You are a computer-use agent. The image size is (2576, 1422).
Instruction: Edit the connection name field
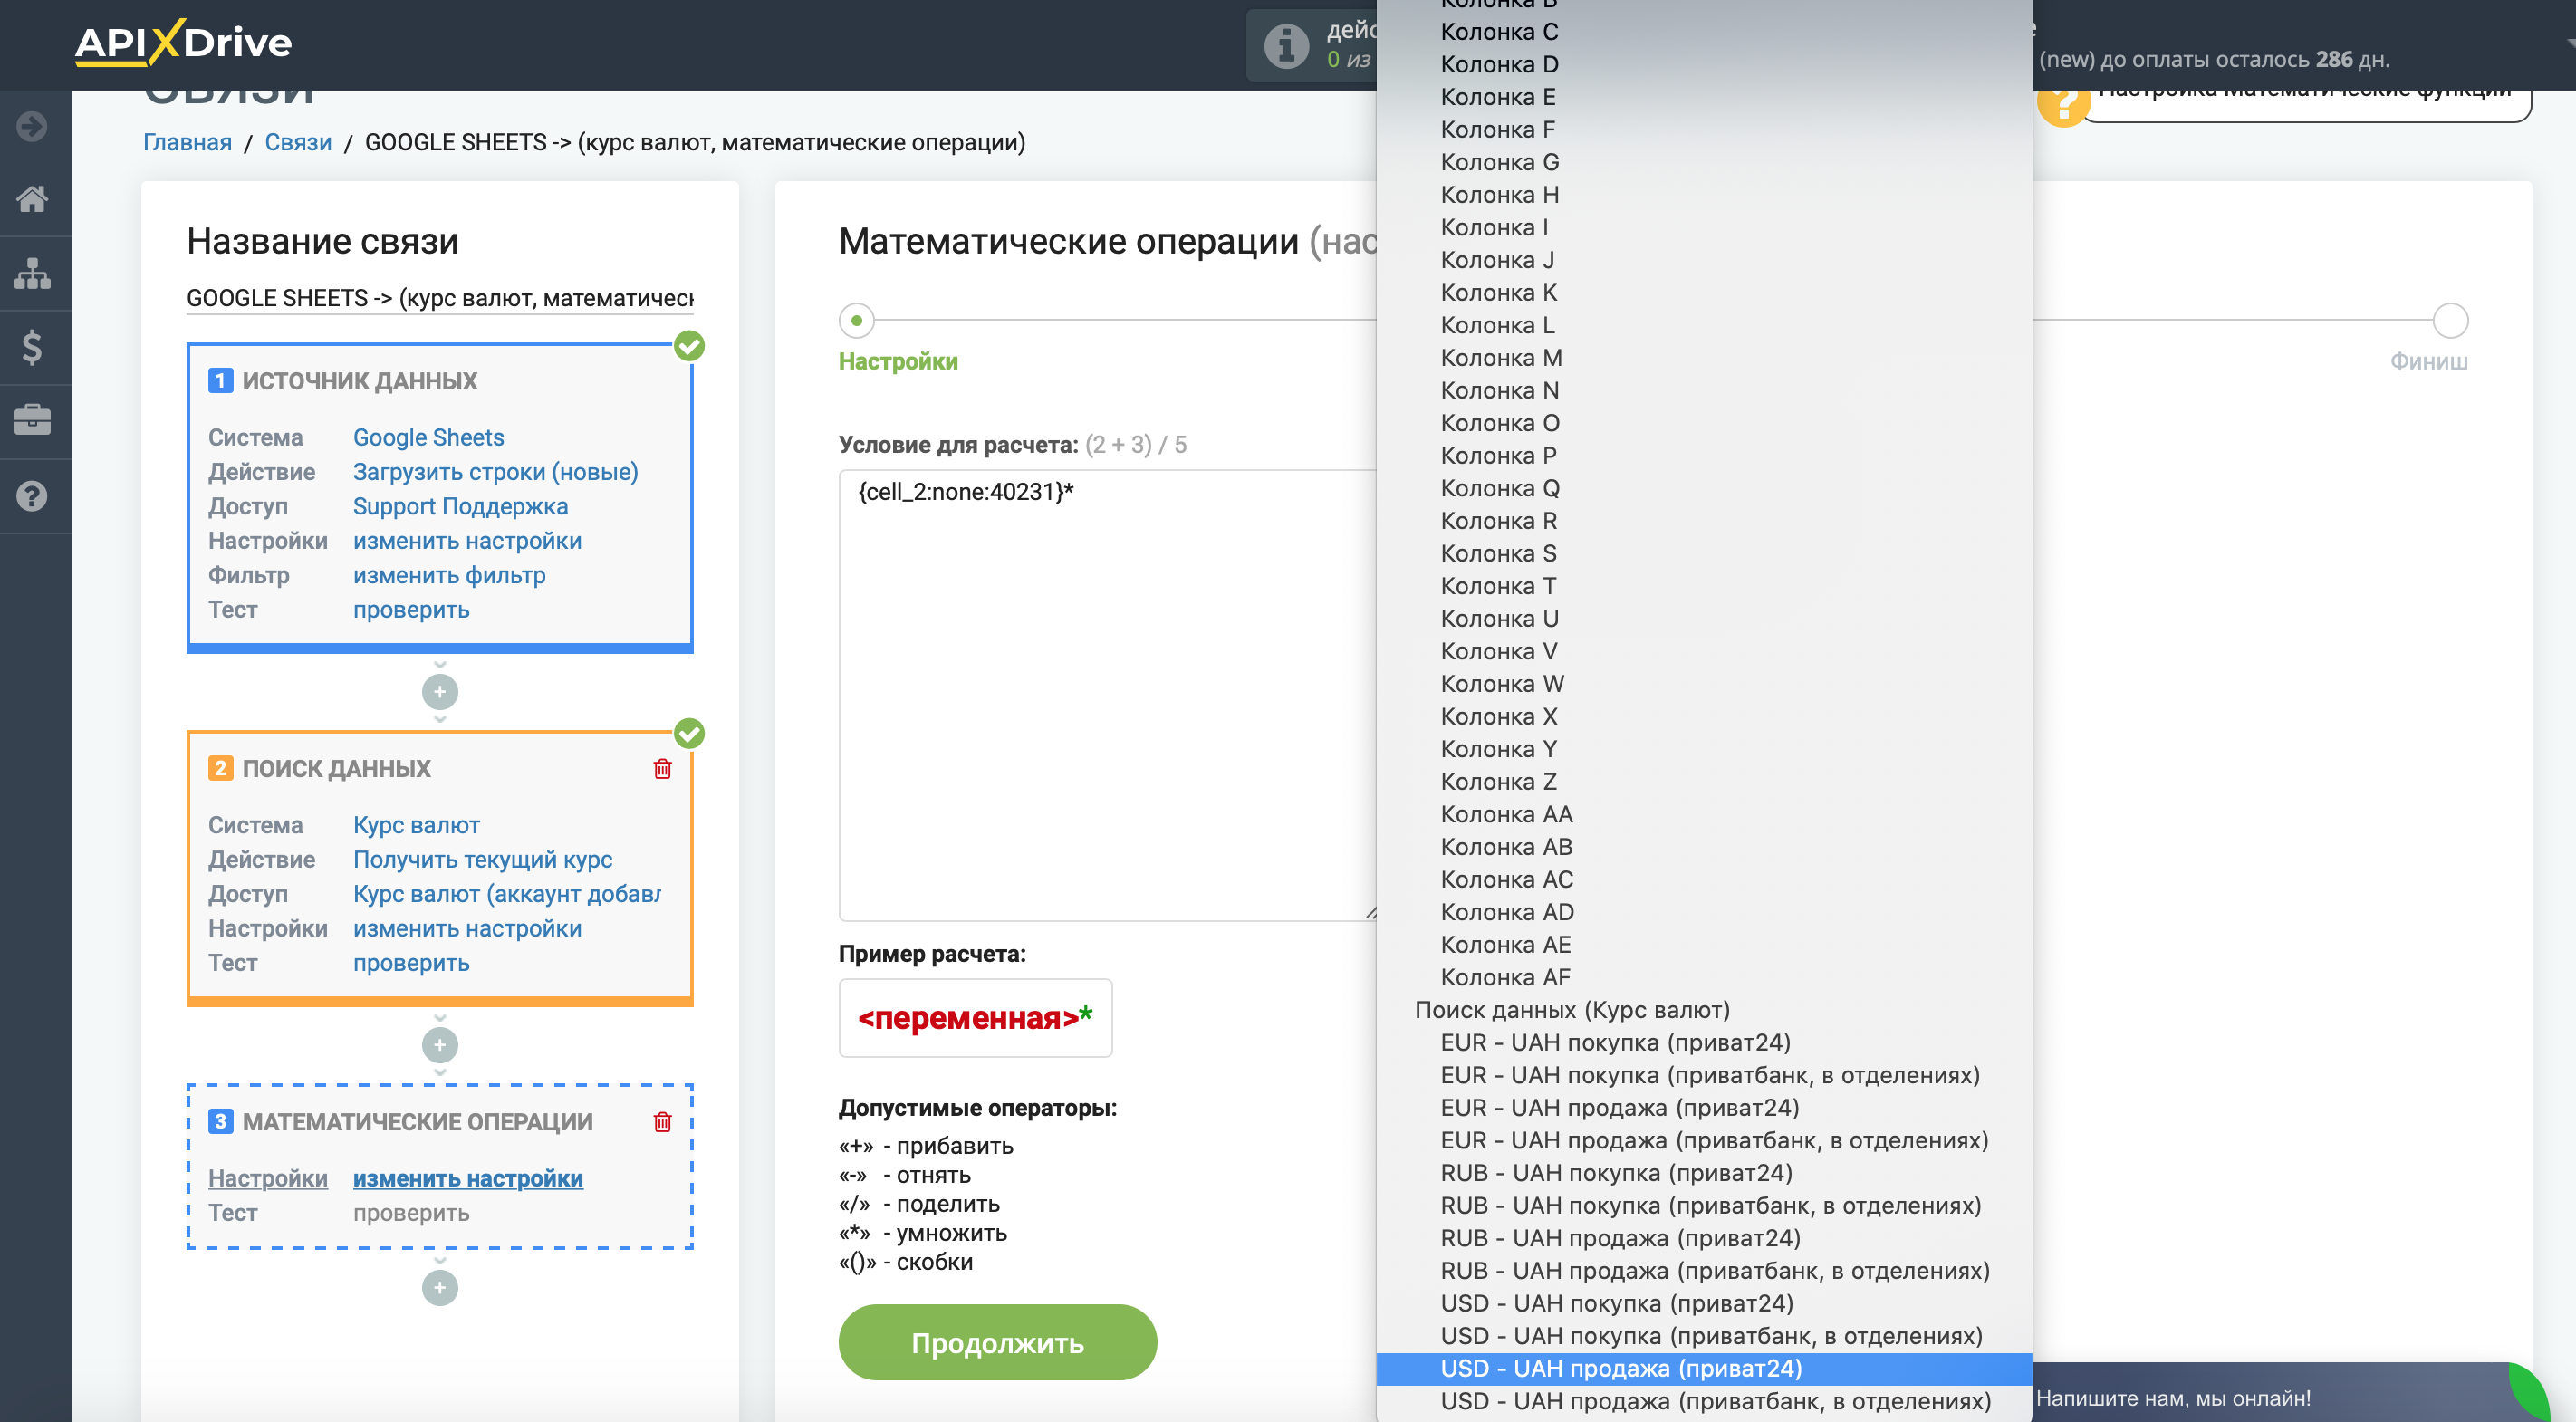440,298
